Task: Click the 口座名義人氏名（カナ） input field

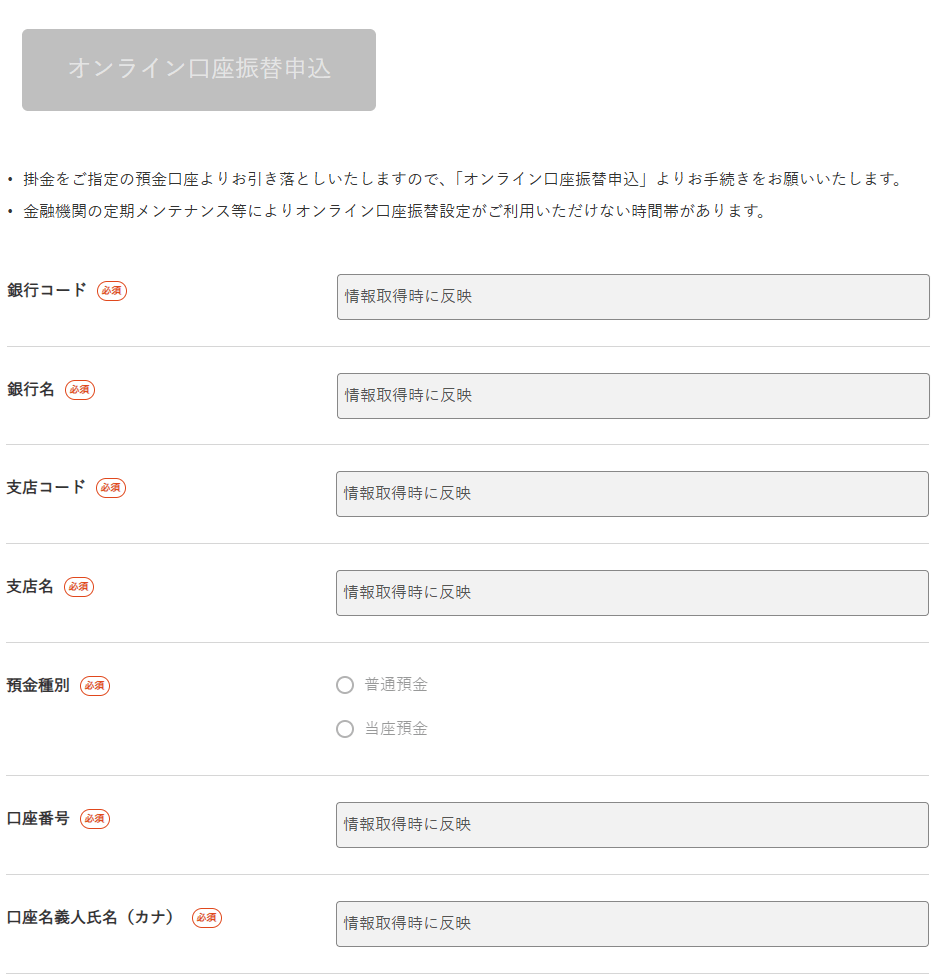Action: pyautogui.click(x=632, y=924)
